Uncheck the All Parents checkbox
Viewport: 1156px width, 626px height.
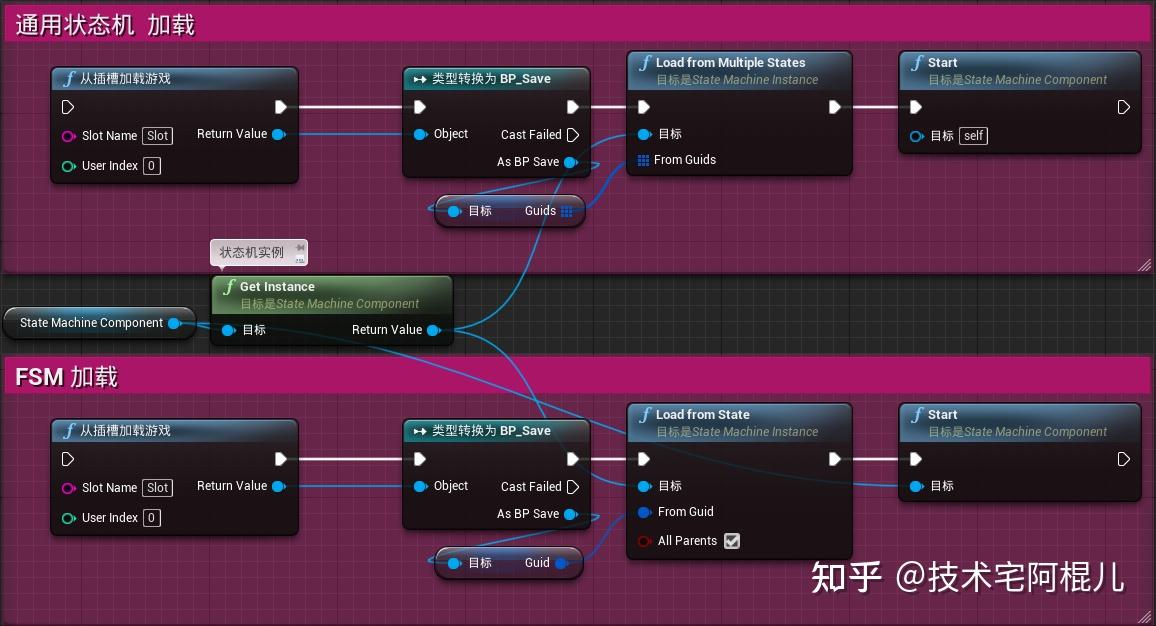point(734,541)
